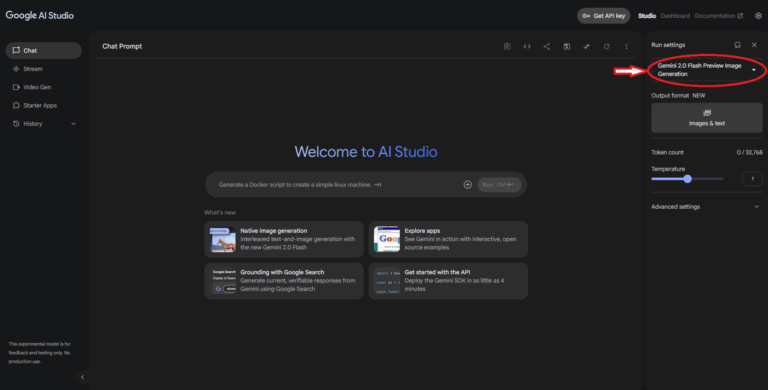Switch to the Dashboard tab

pyautogui.click(x=675, y=16)
